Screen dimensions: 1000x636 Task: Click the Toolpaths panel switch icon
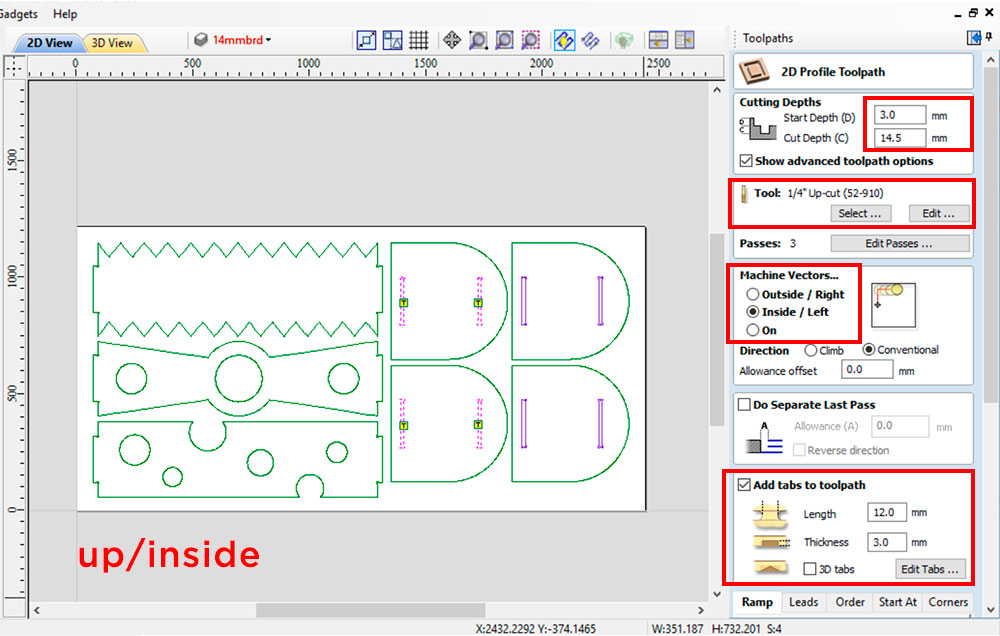click(x=974, y=38)
